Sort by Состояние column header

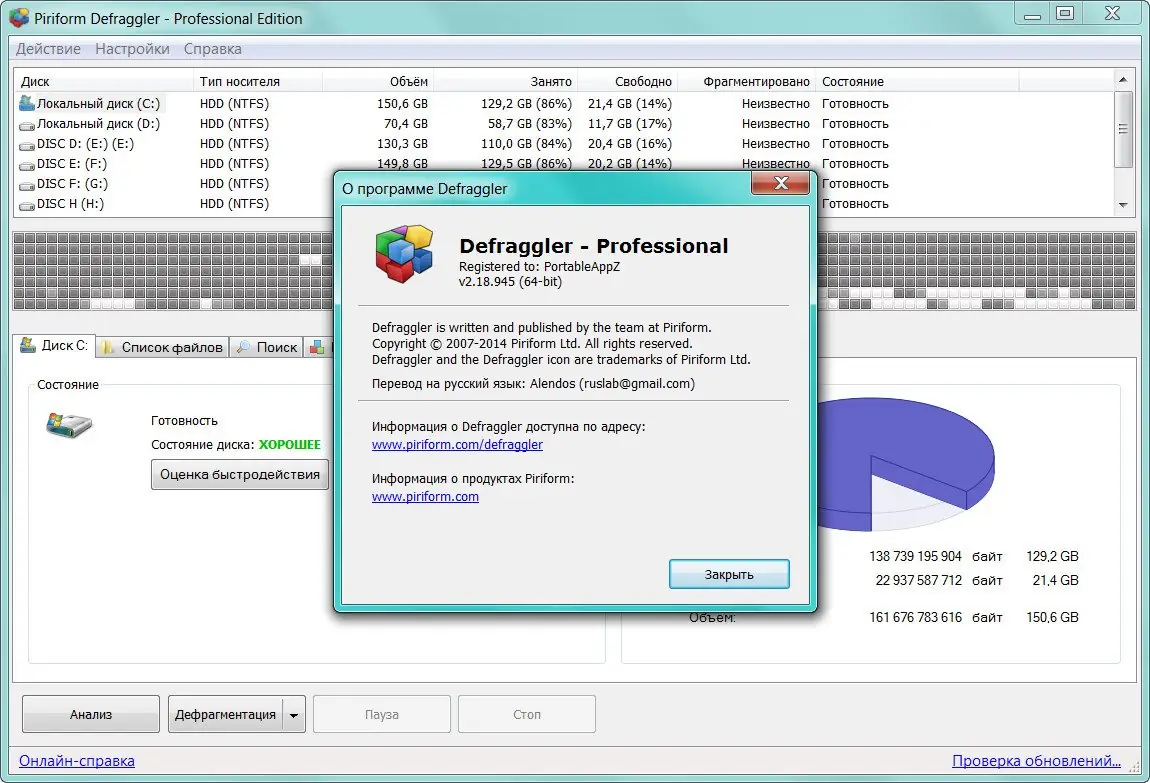[x=917, y=81]
